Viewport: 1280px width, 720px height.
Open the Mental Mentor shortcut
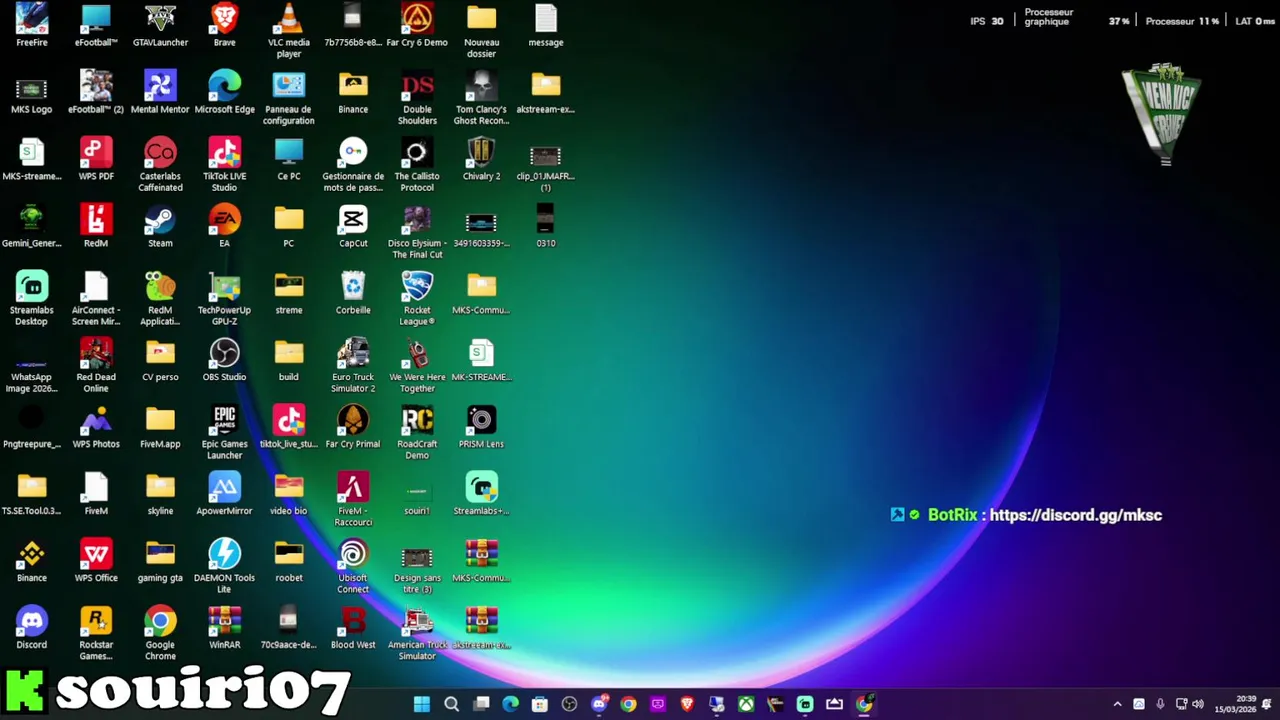pyautogui.click(x=160, y=92)
